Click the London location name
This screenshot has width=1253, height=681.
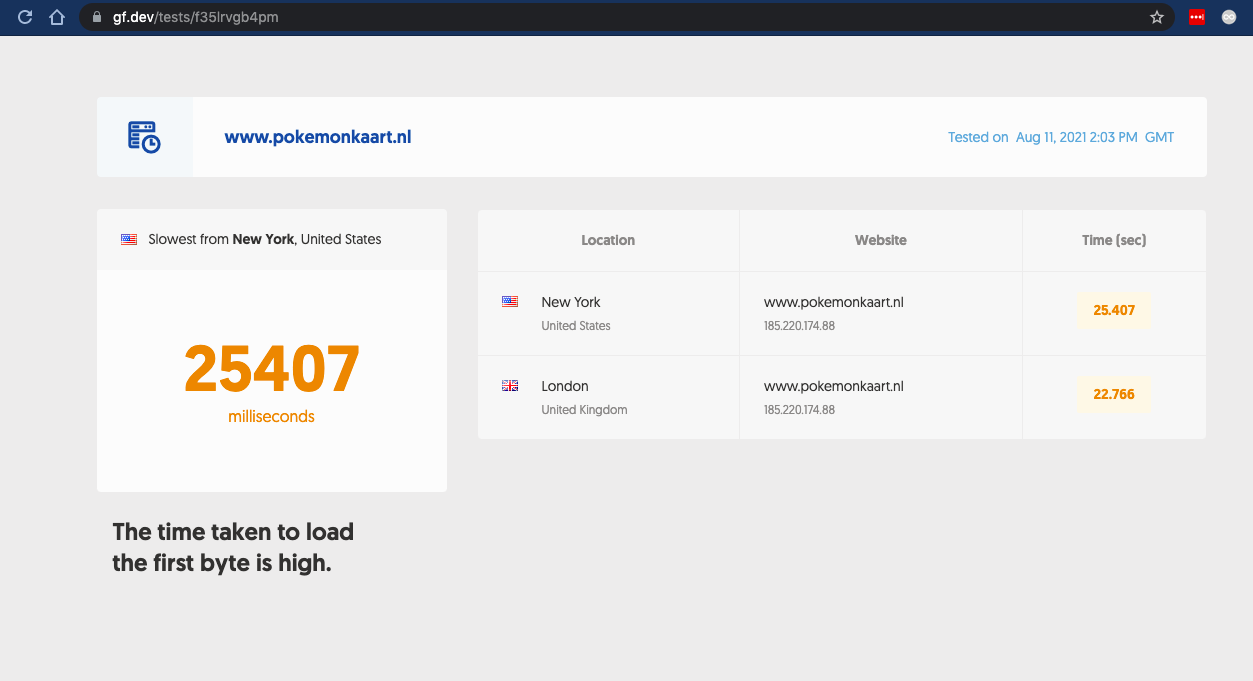coord(565,386)
